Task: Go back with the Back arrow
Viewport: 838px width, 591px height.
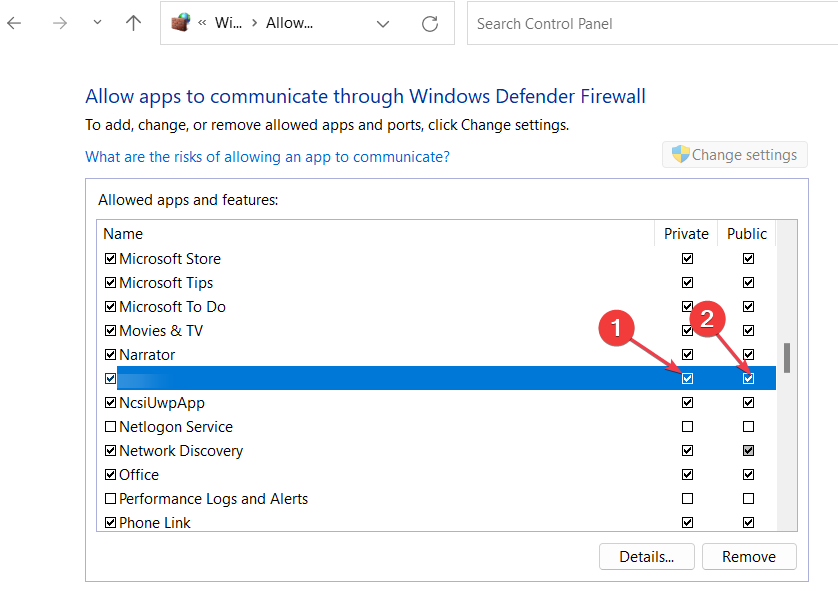Action: tap(14, 23)
